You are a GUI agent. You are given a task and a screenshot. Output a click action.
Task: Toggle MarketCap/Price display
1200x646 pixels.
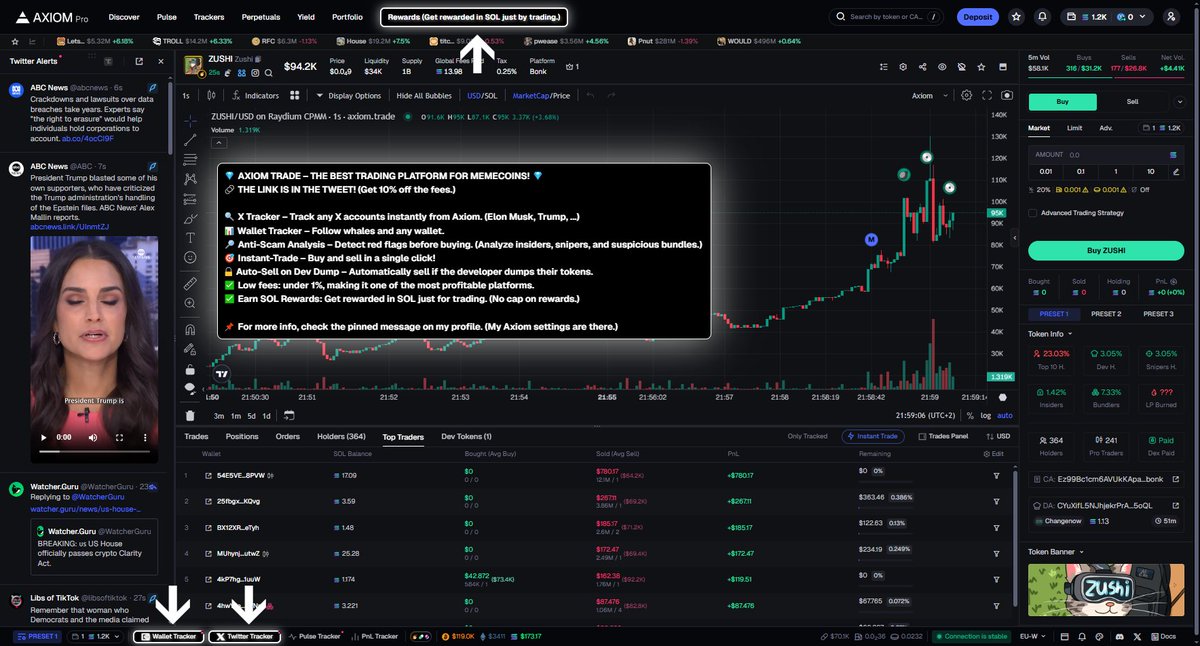[x=541, y=95]
